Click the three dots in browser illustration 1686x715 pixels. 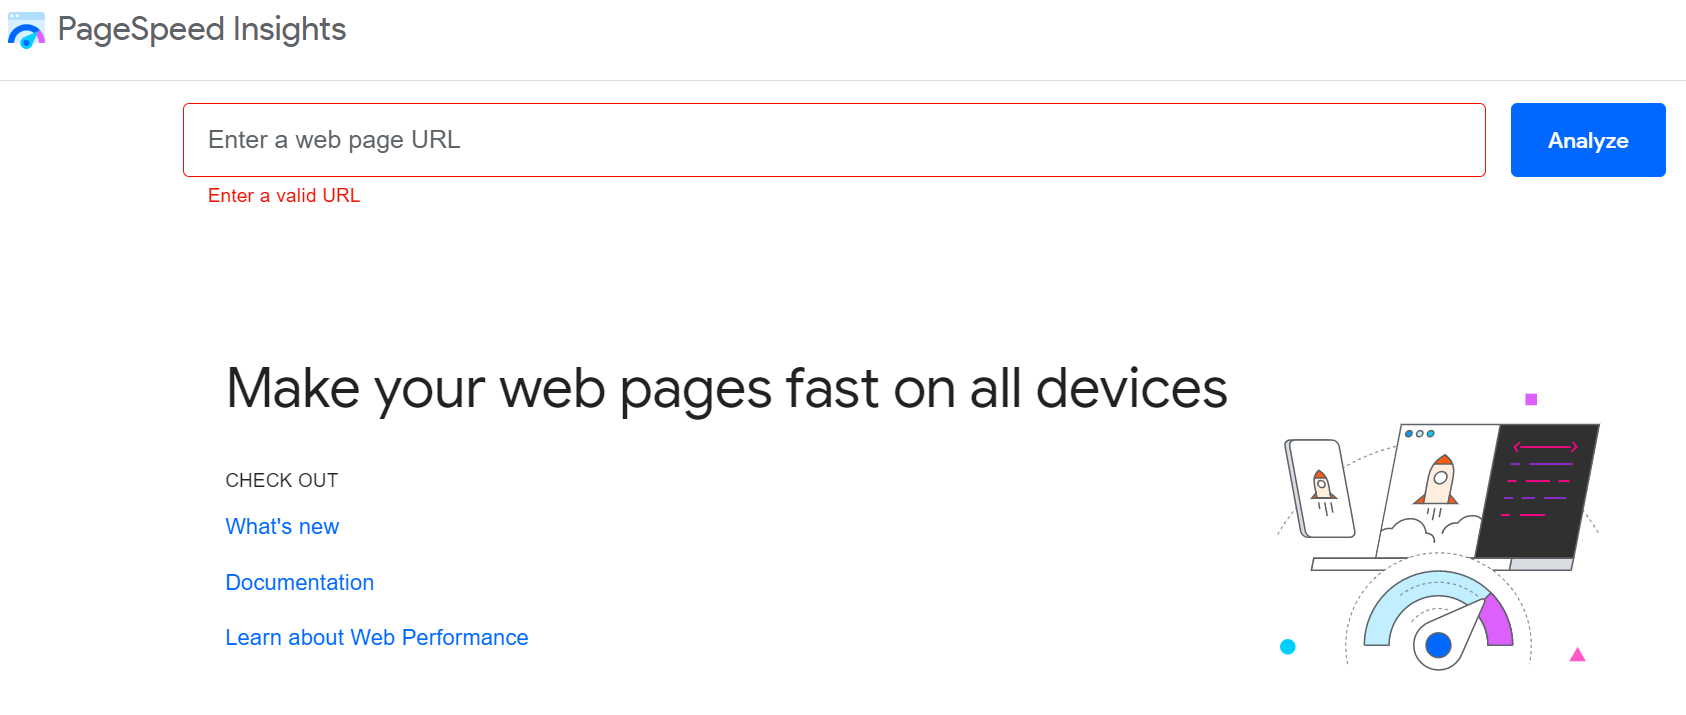click(1420, 434)
